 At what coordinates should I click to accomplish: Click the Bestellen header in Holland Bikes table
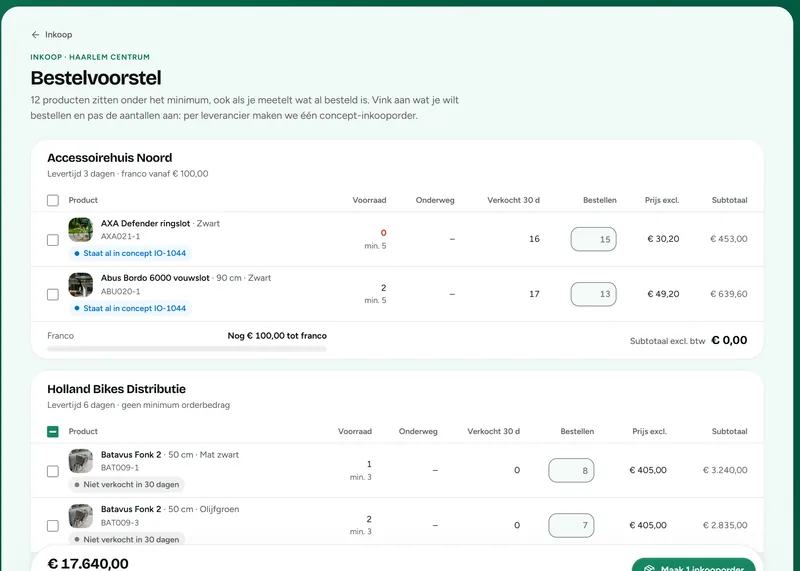tap(577, 431)
